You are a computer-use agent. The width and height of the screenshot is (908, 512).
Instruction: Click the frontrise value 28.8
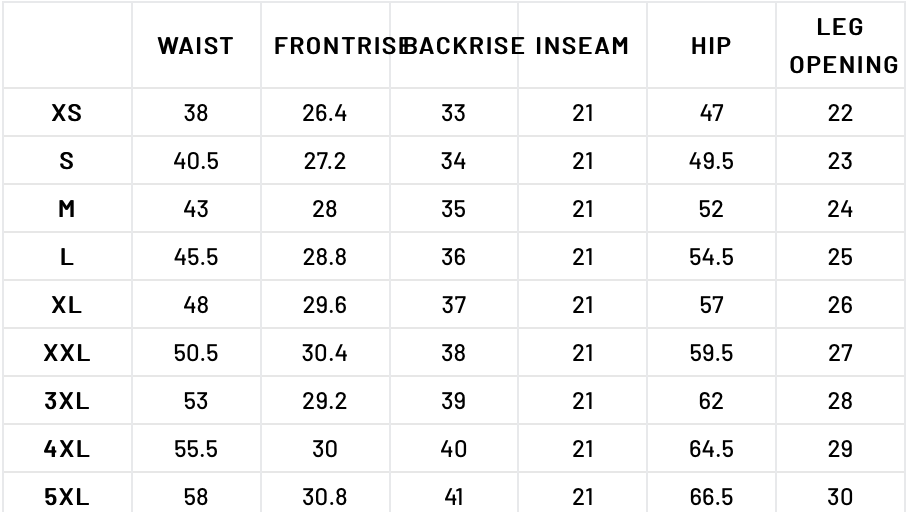point(325,257)
